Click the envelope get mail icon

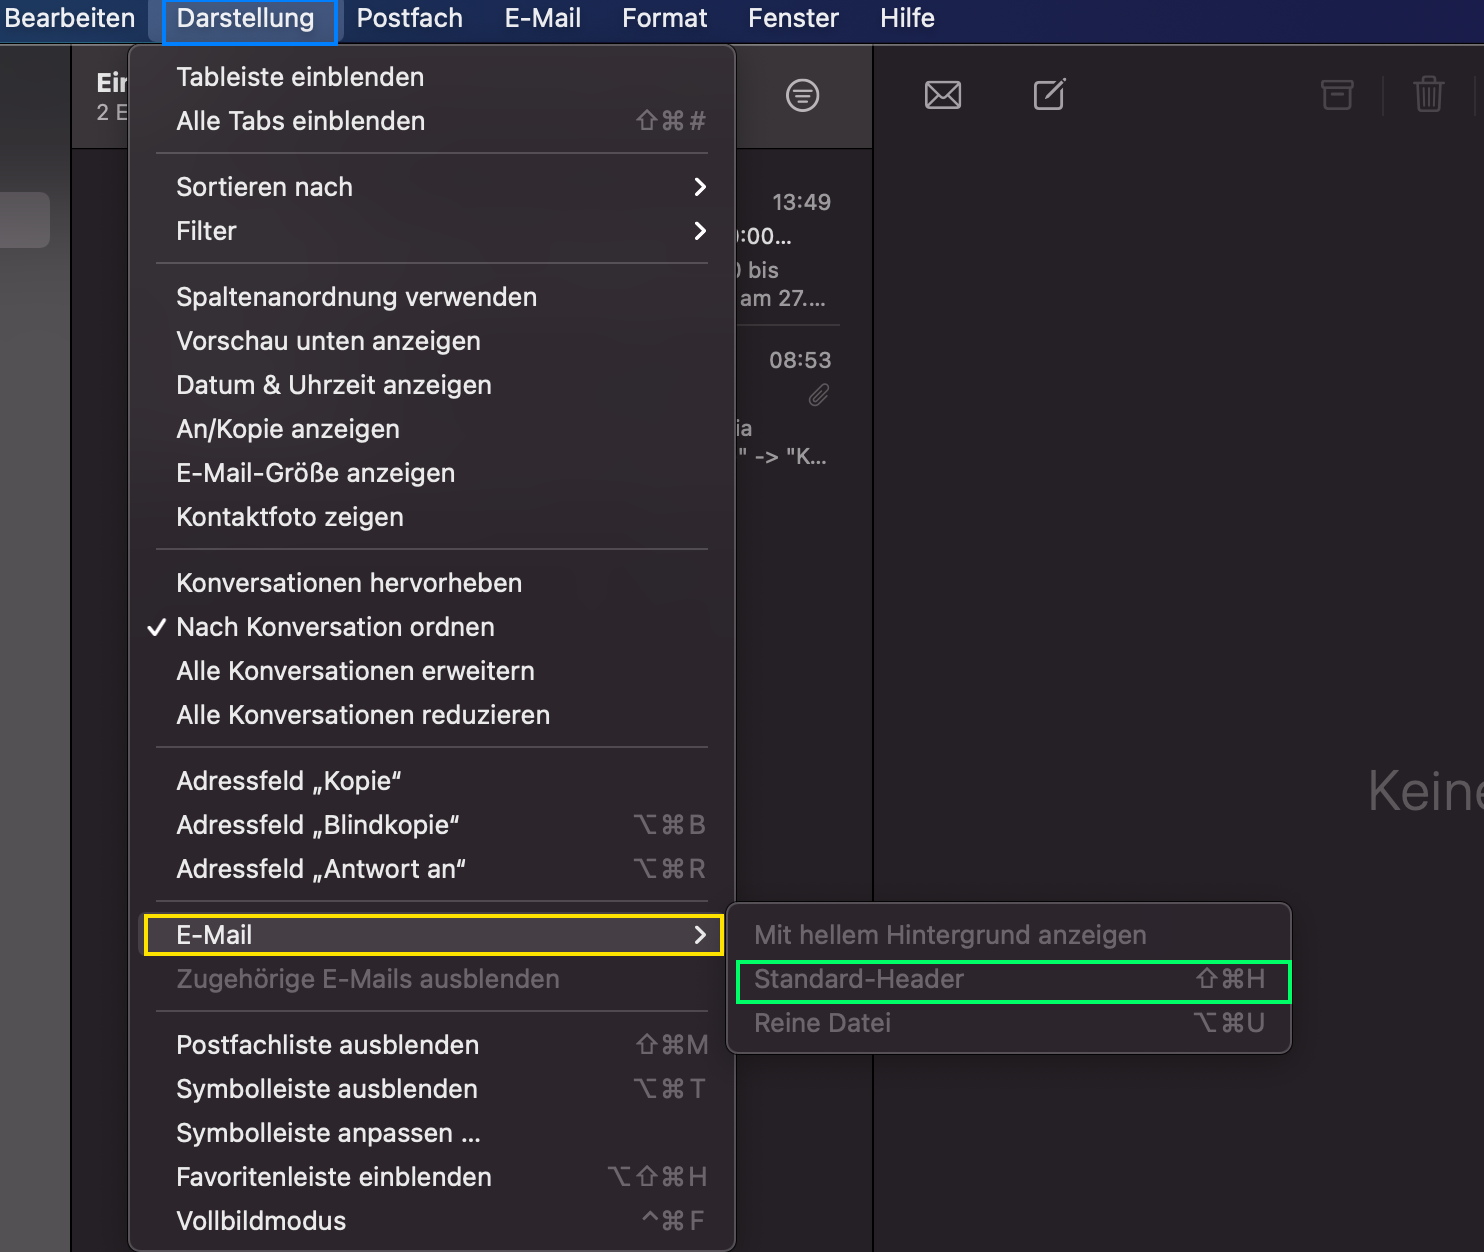[943, 96]
